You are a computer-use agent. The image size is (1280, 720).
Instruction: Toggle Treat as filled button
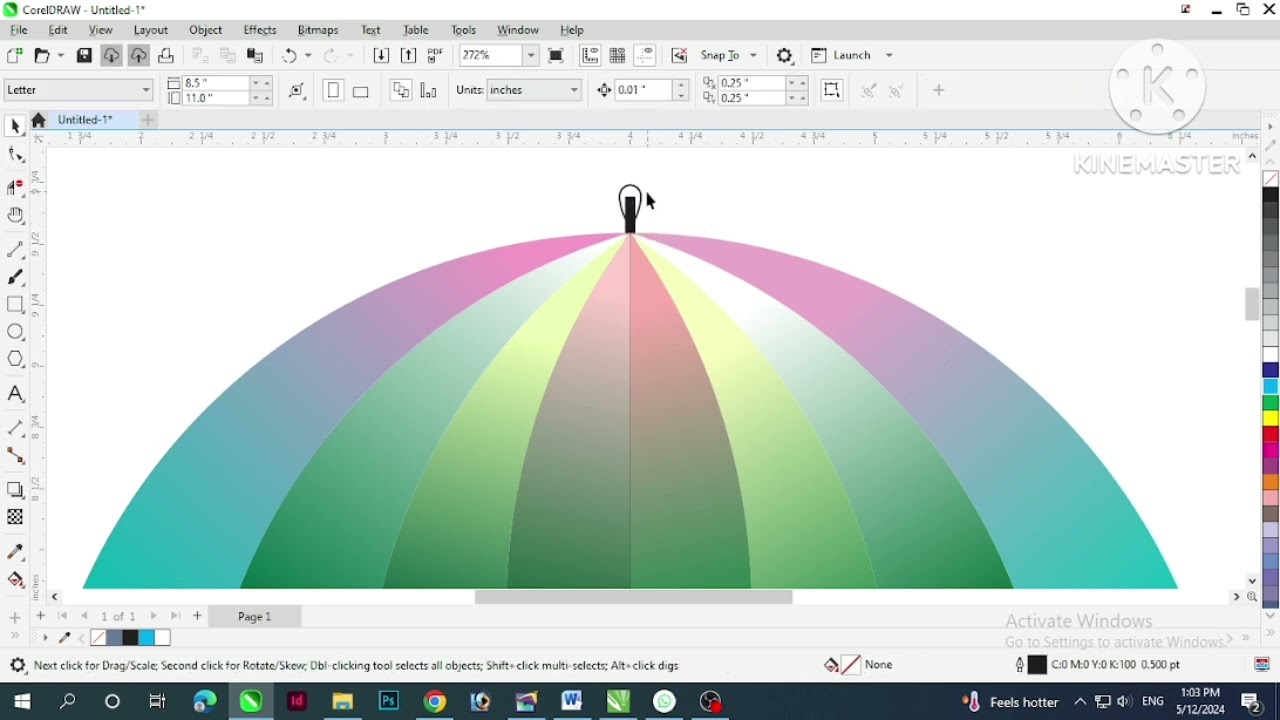pos(831,90)
